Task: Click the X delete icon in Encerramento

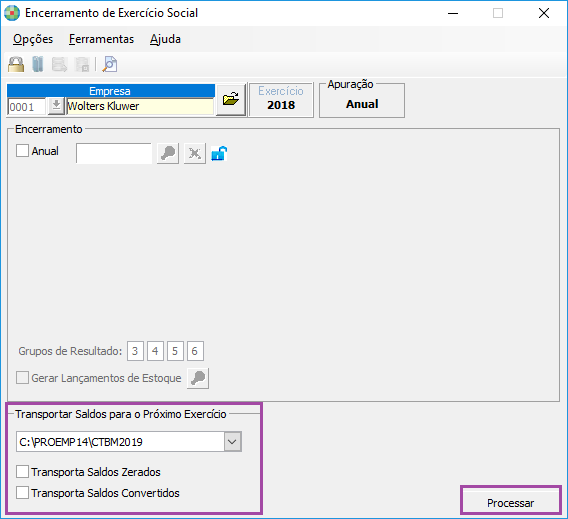Action: (195, 153)
